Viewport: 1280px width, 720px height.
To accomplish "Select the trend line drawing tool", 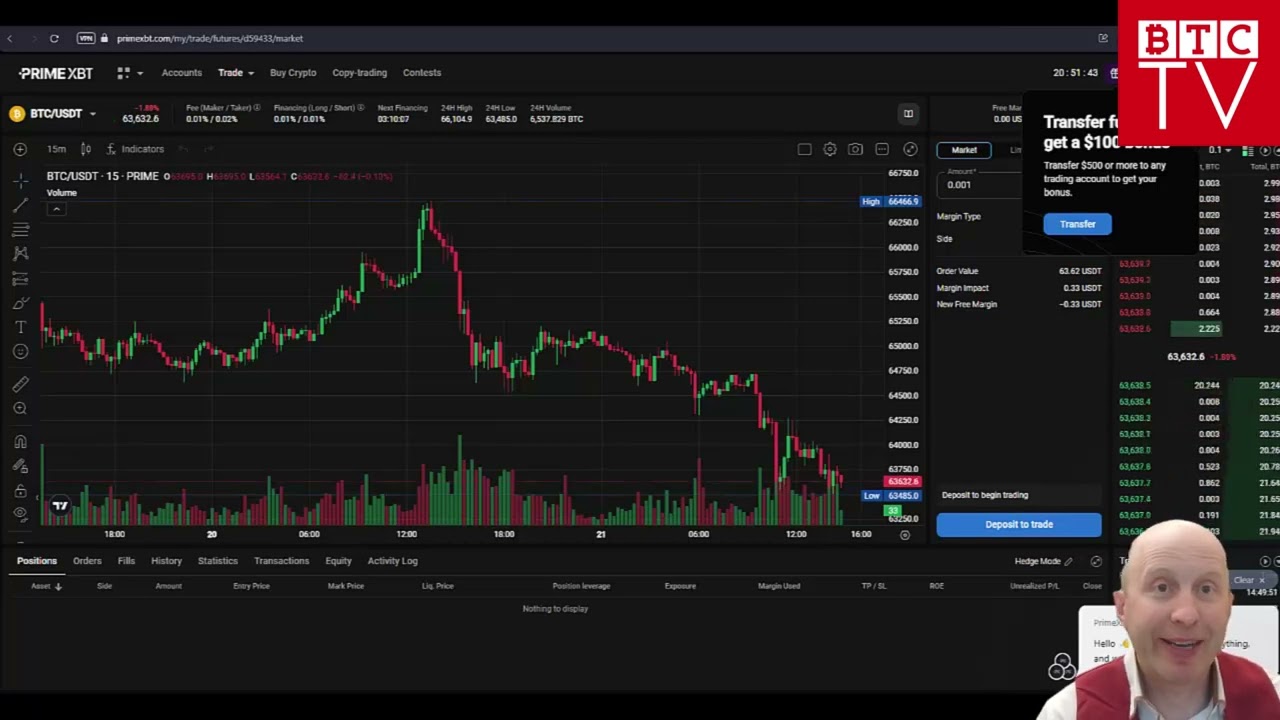I will coord(20,205).
